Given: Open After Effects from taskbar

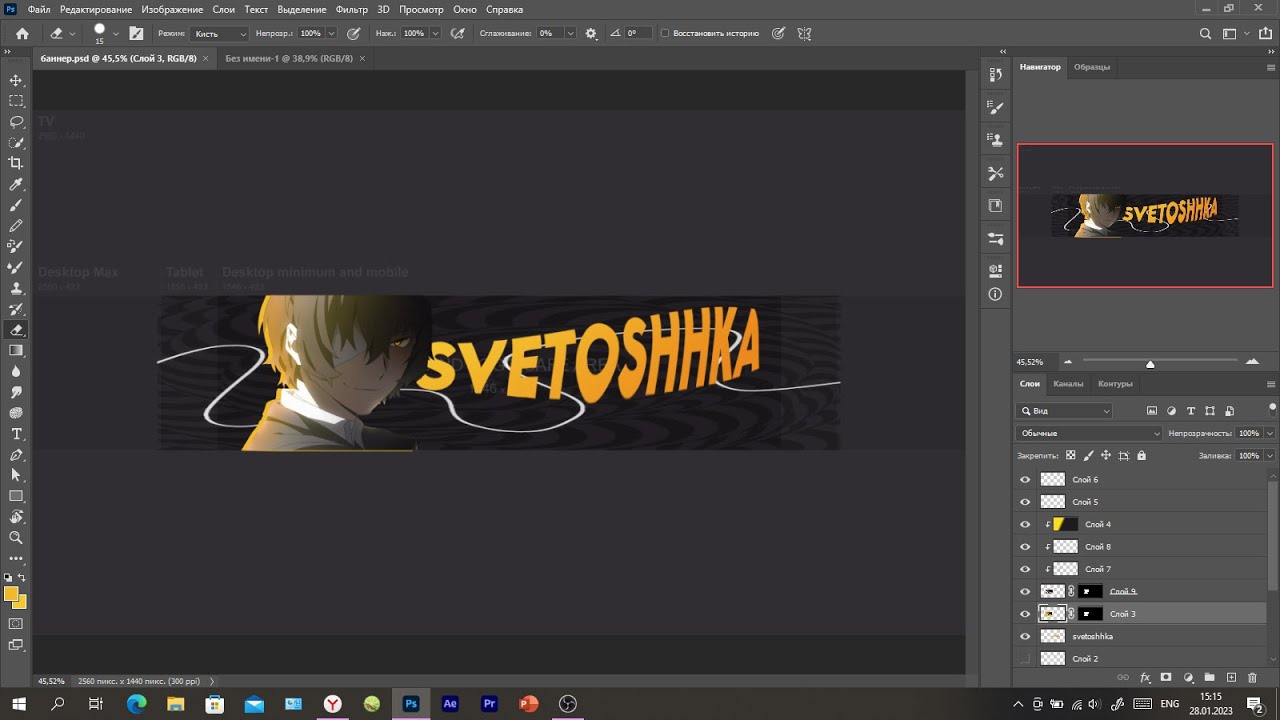Looking at the screenshot, I should click(450, 704).
